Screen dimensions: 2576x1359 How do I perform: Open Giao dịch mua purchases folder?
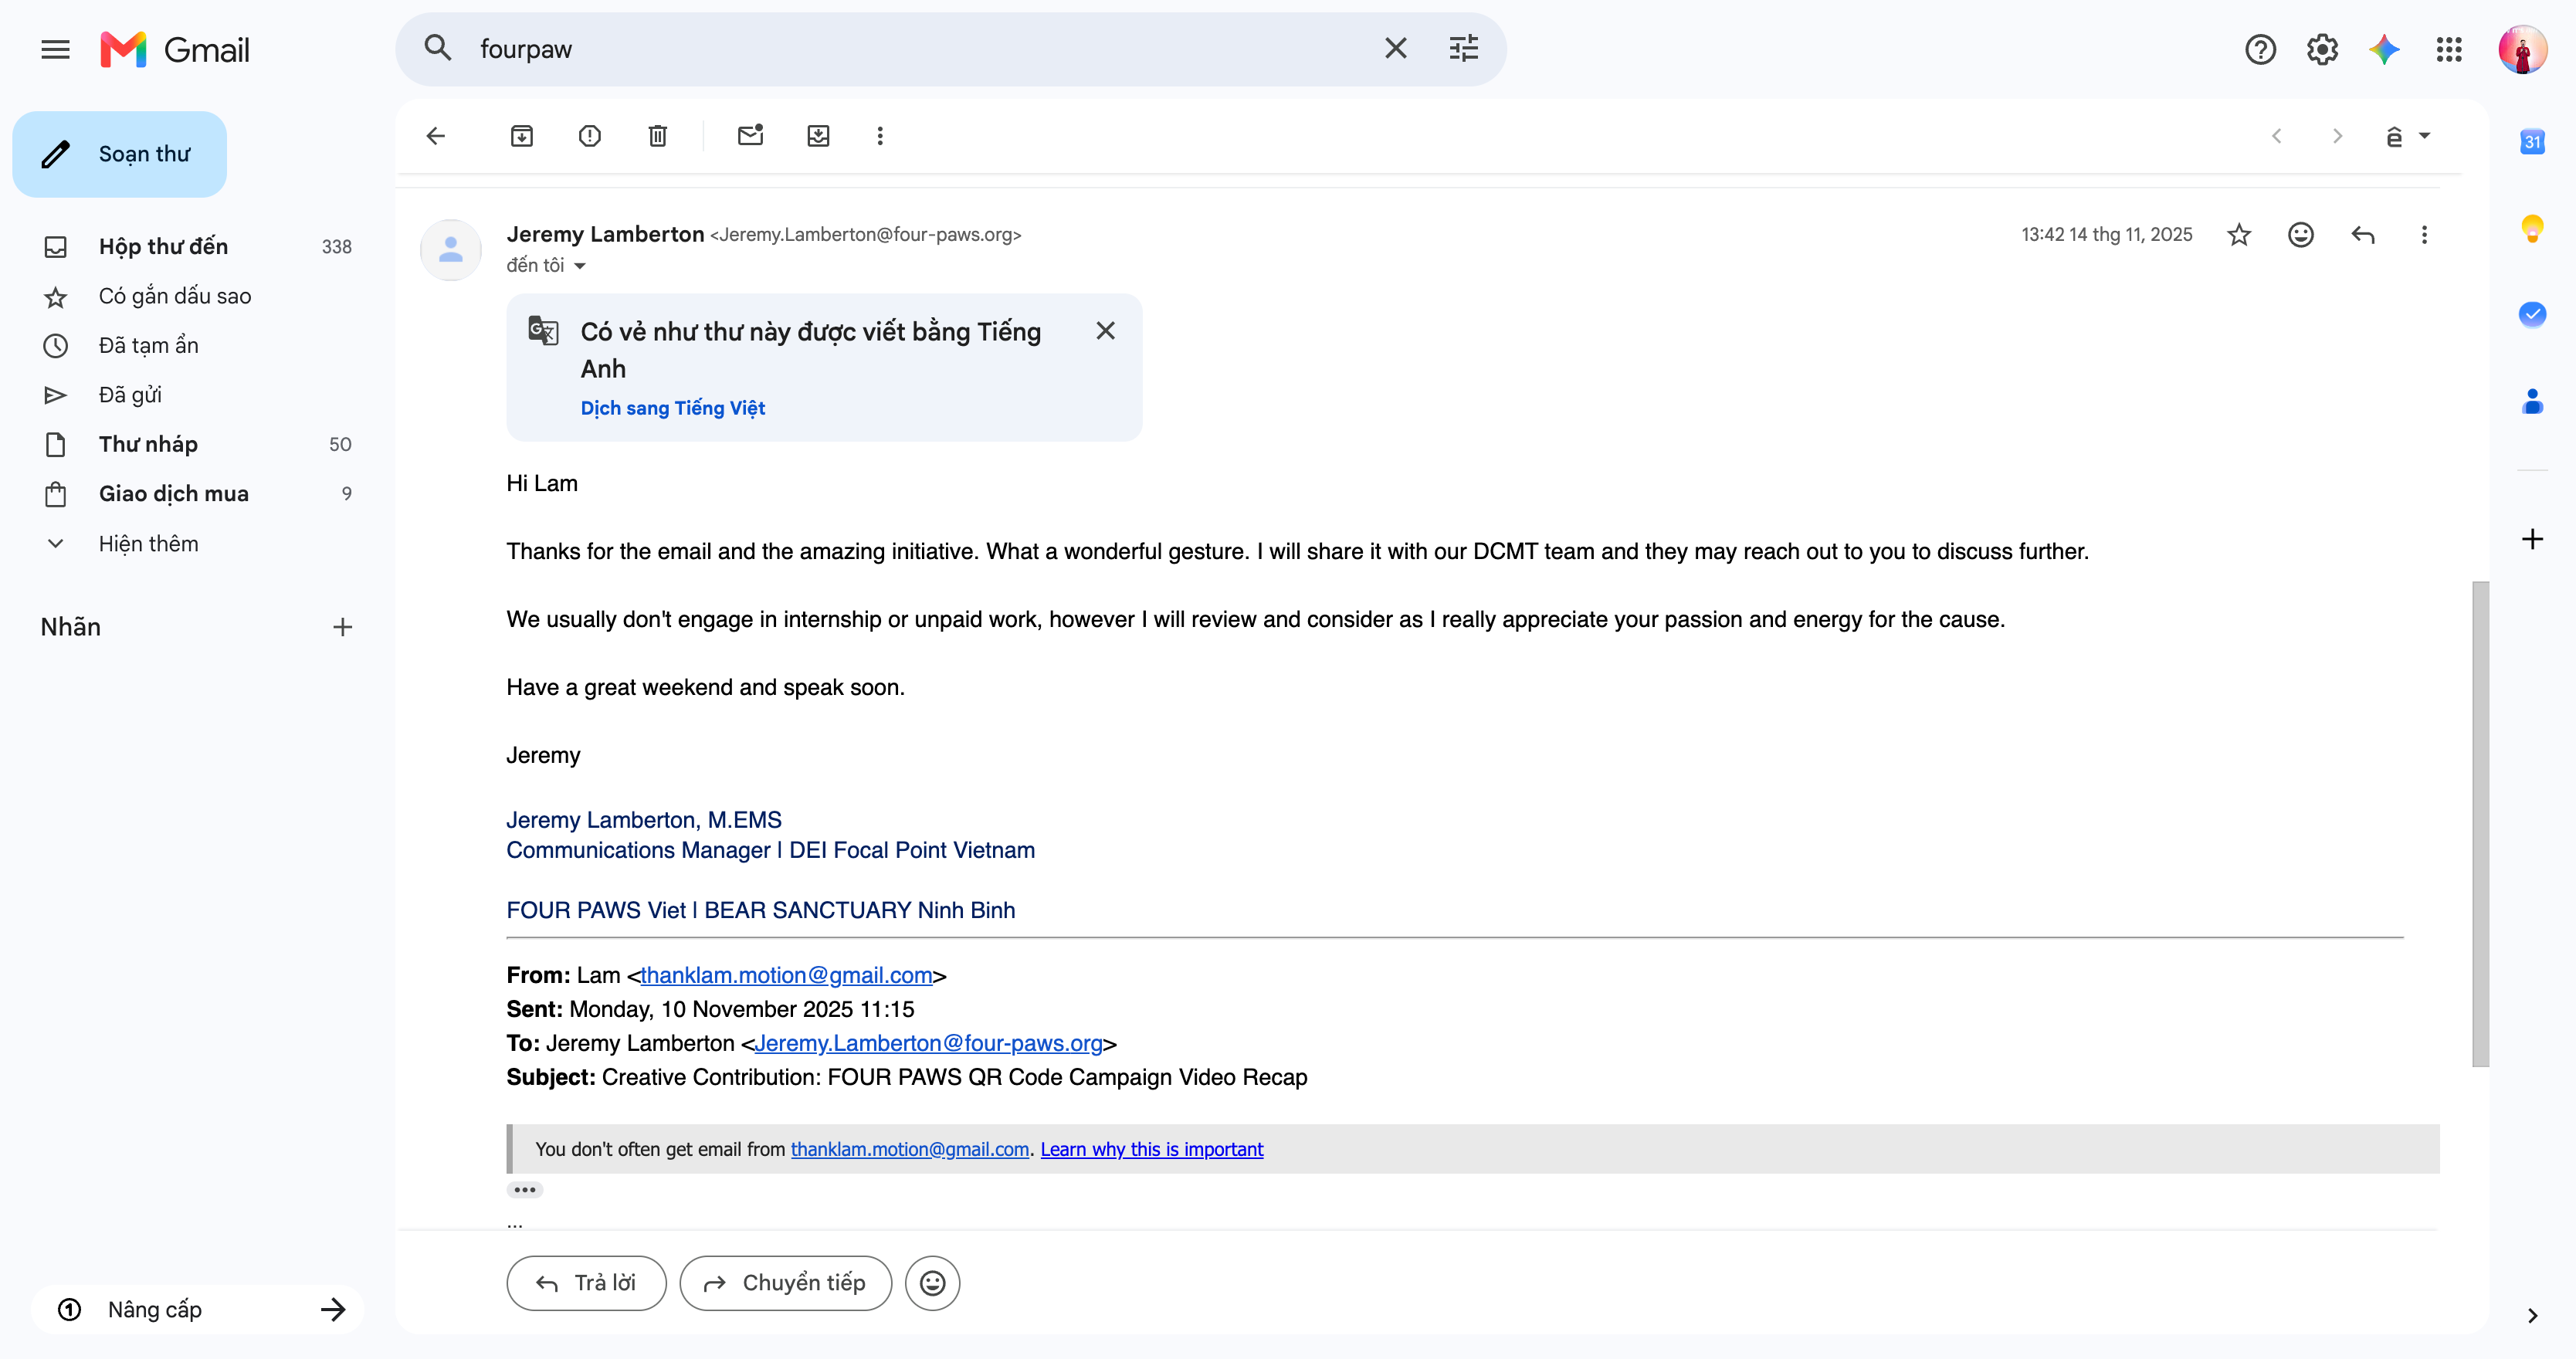click(x=198, y=494)
